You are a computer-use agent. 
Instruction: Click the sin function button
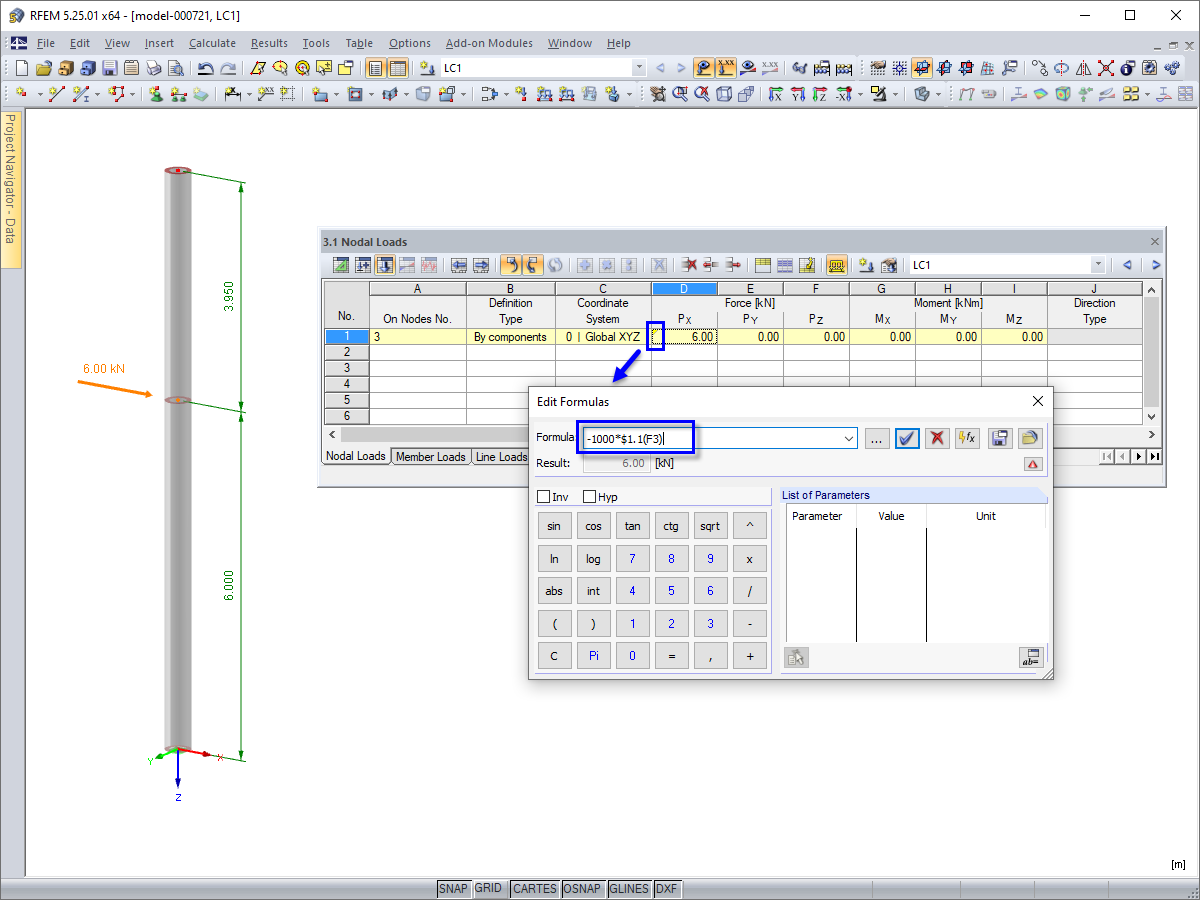pyautogui.click(x=554, y=526)
